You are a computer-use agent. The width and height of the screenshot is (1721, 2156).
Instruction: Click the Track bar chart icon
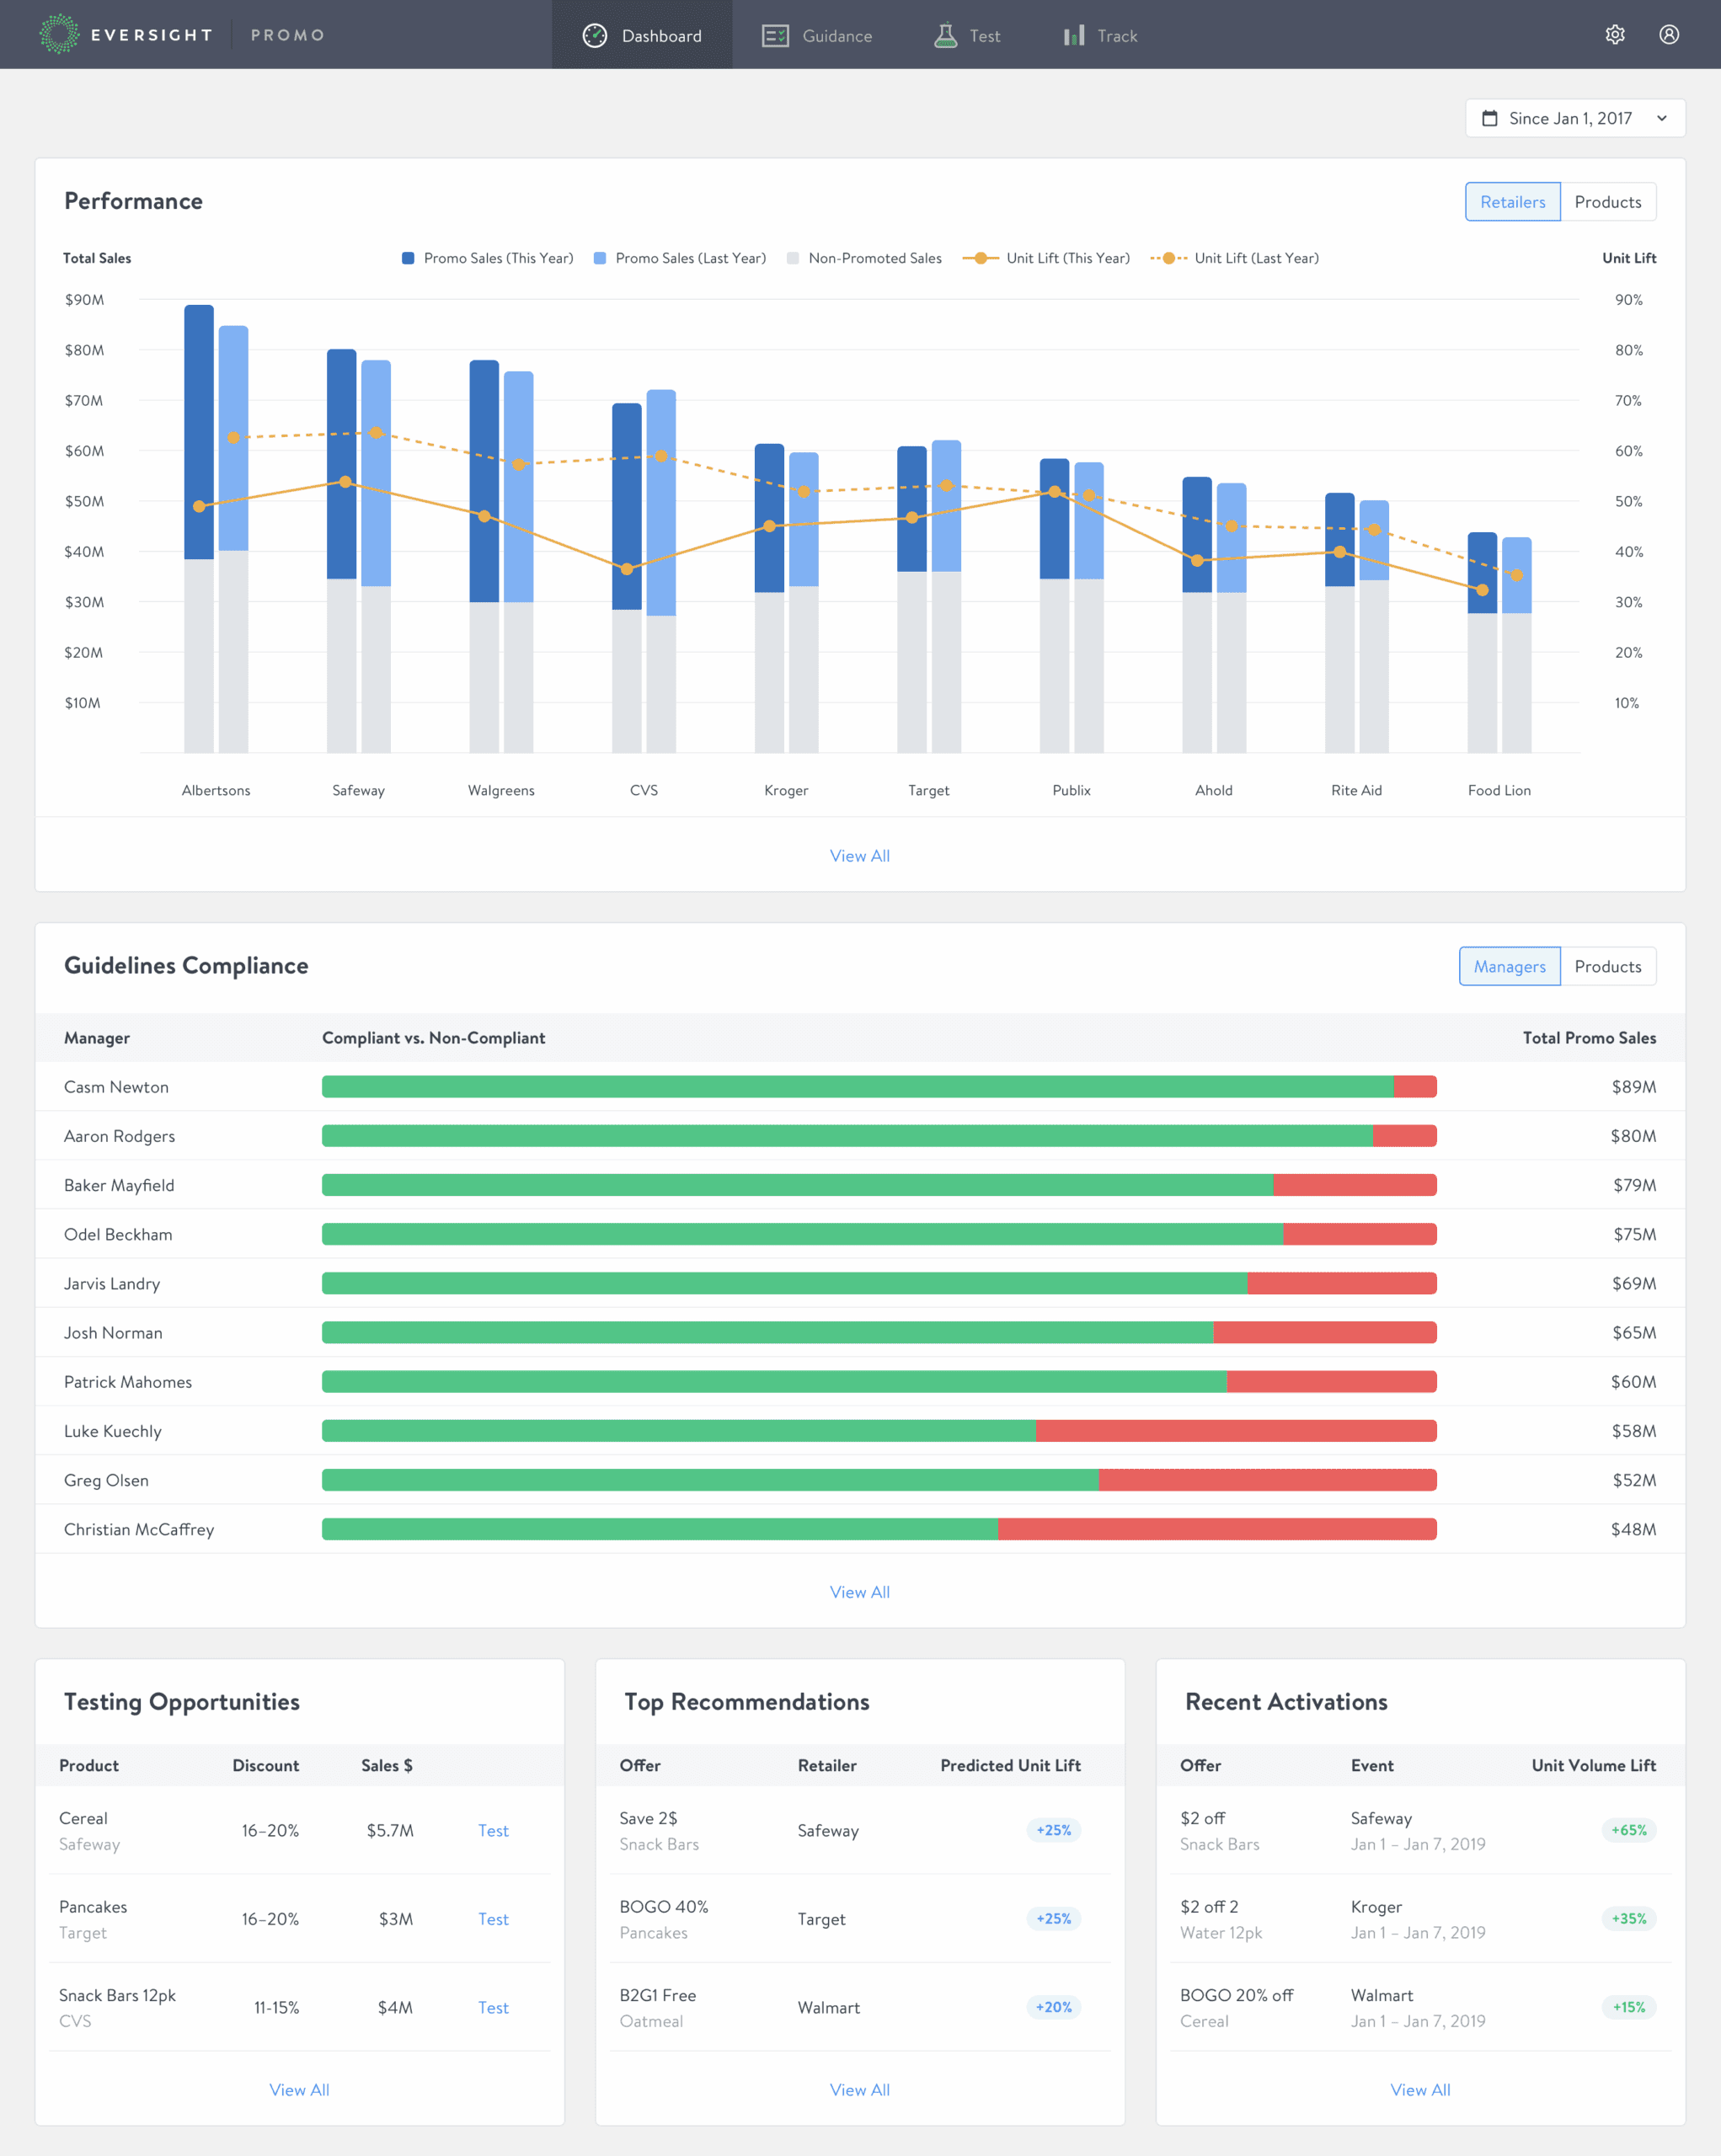1074,36
